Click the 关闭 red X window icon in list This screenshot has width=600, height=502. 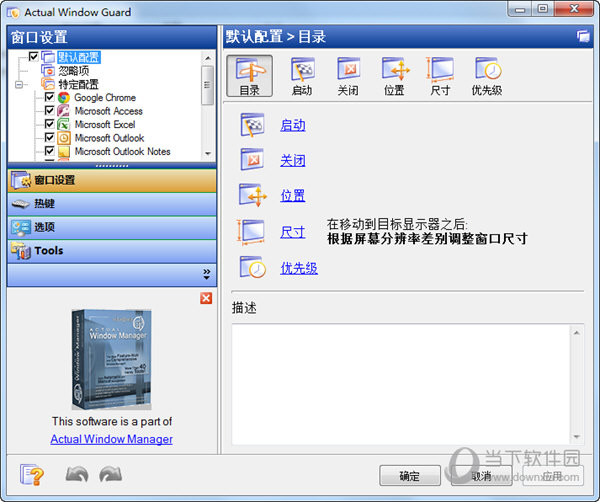click(x=253, y=159)
